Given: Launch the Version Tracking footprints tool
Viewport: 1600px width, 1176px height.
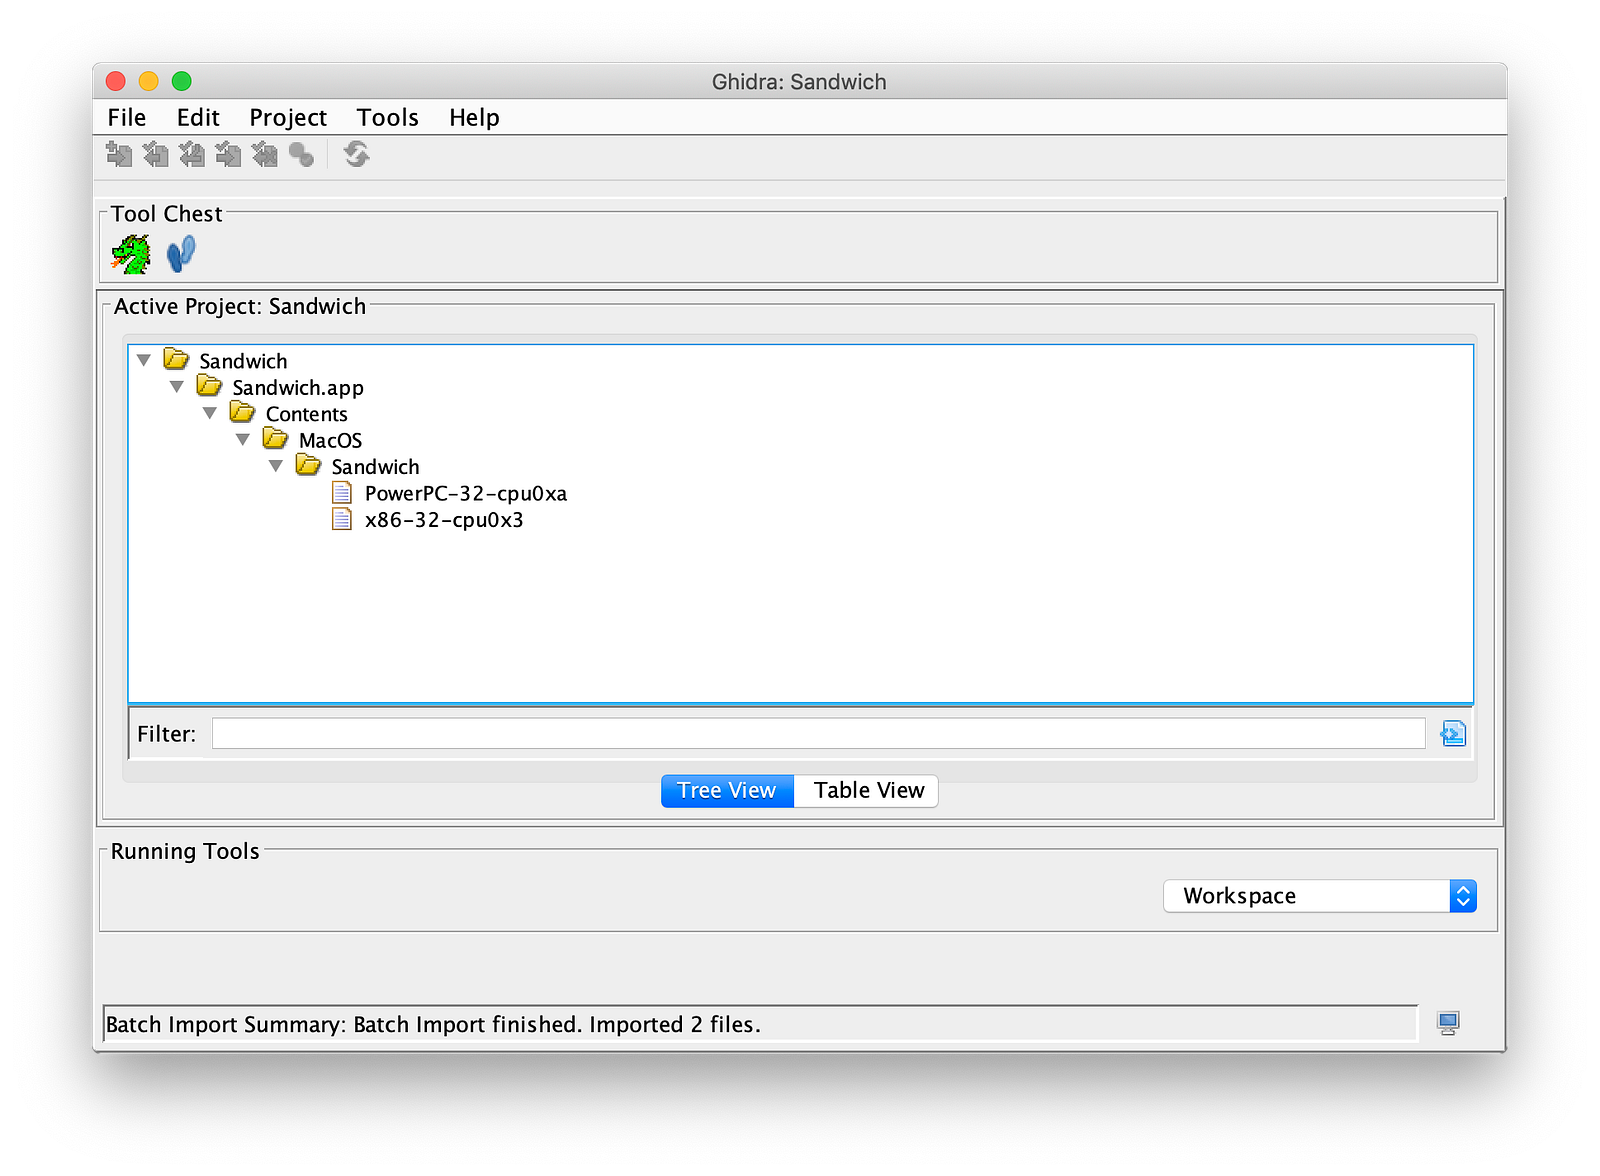Looking at the screenshot, I should click(x=181, y=254).
